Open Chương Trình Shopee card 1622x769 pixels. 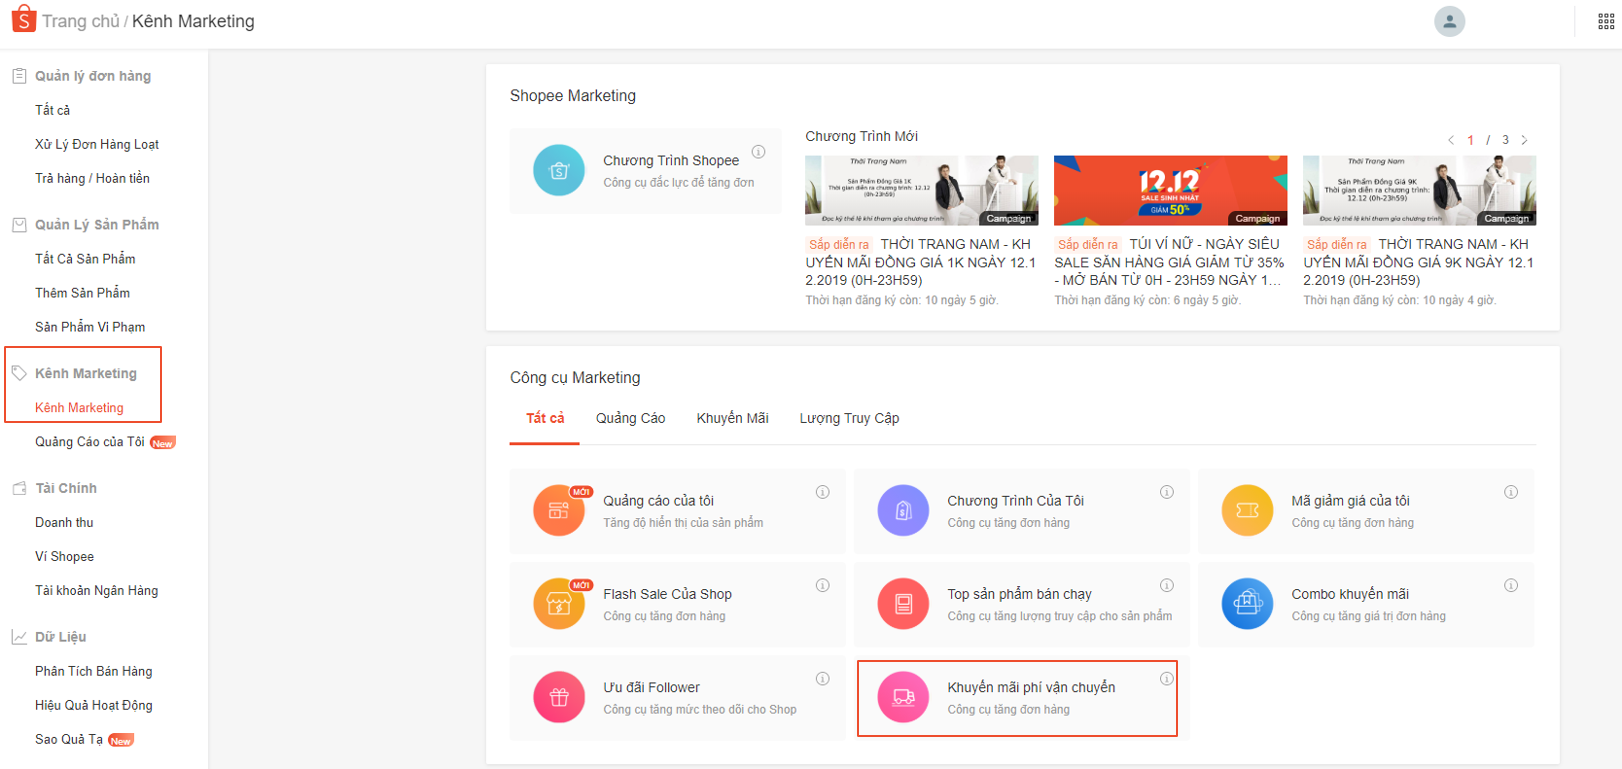(x=646, y=170)
